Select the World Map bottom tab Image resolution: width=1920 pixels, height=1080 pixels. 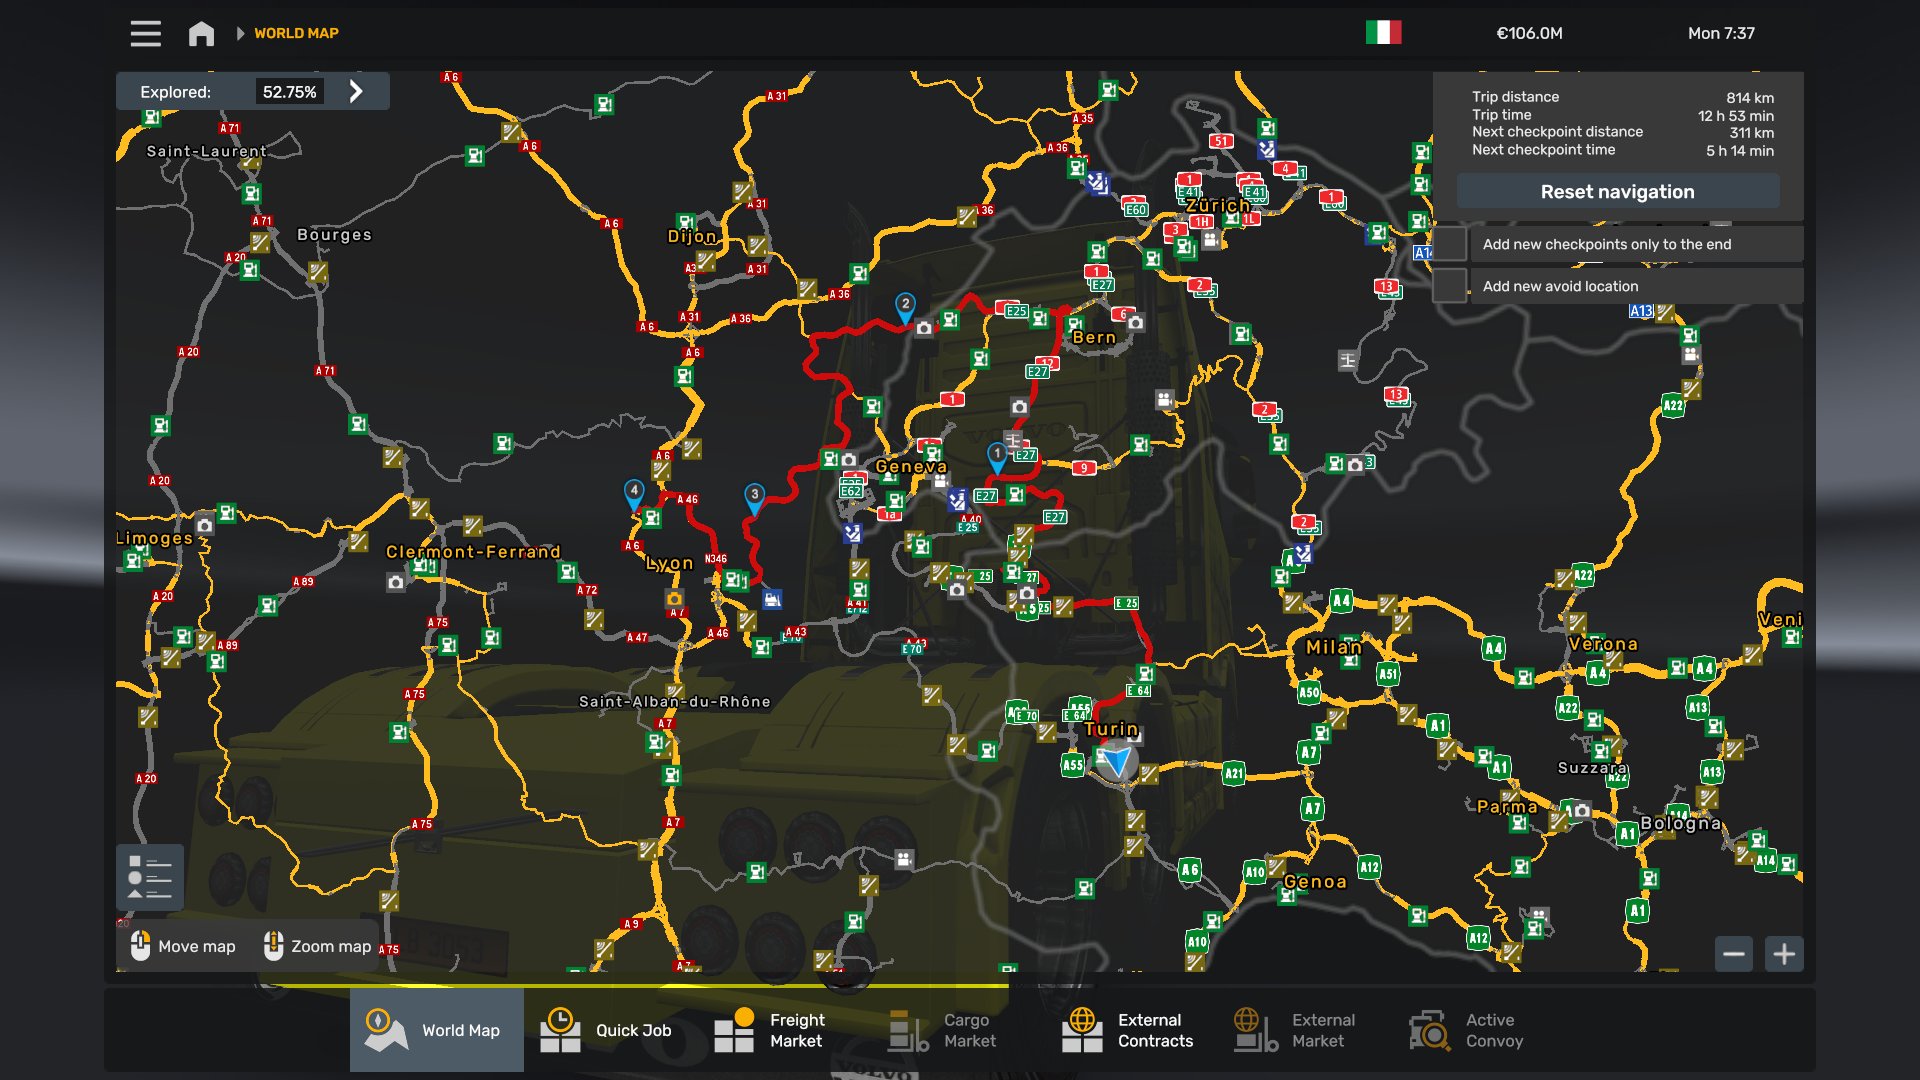[x=436, y=1030]
